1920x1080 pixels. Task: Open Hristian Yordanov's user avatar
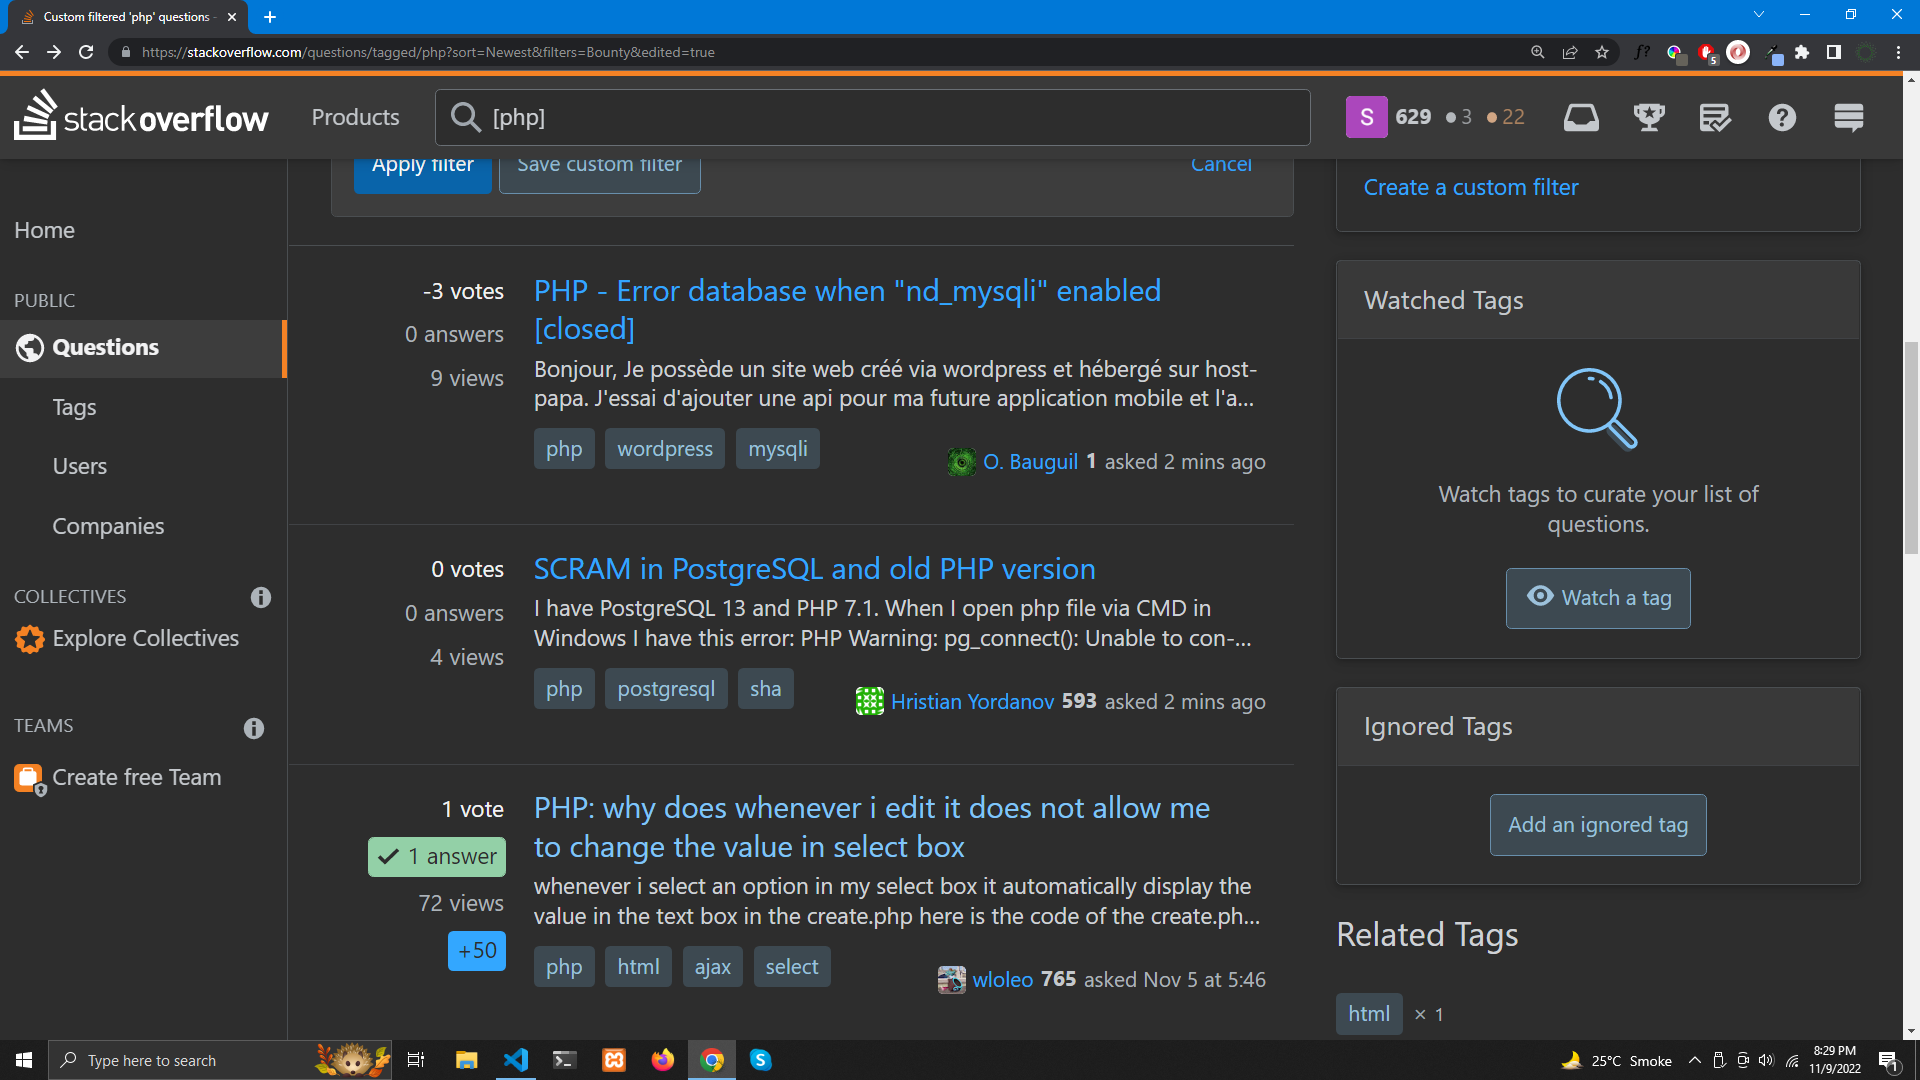pos(869,702)
